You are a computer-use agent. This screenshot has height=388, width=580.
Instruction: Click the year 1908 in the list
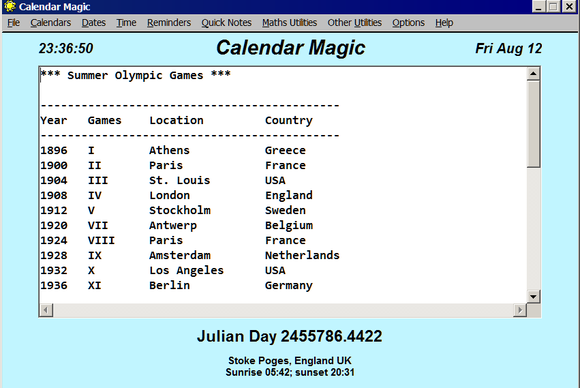(x=54, y=195)
